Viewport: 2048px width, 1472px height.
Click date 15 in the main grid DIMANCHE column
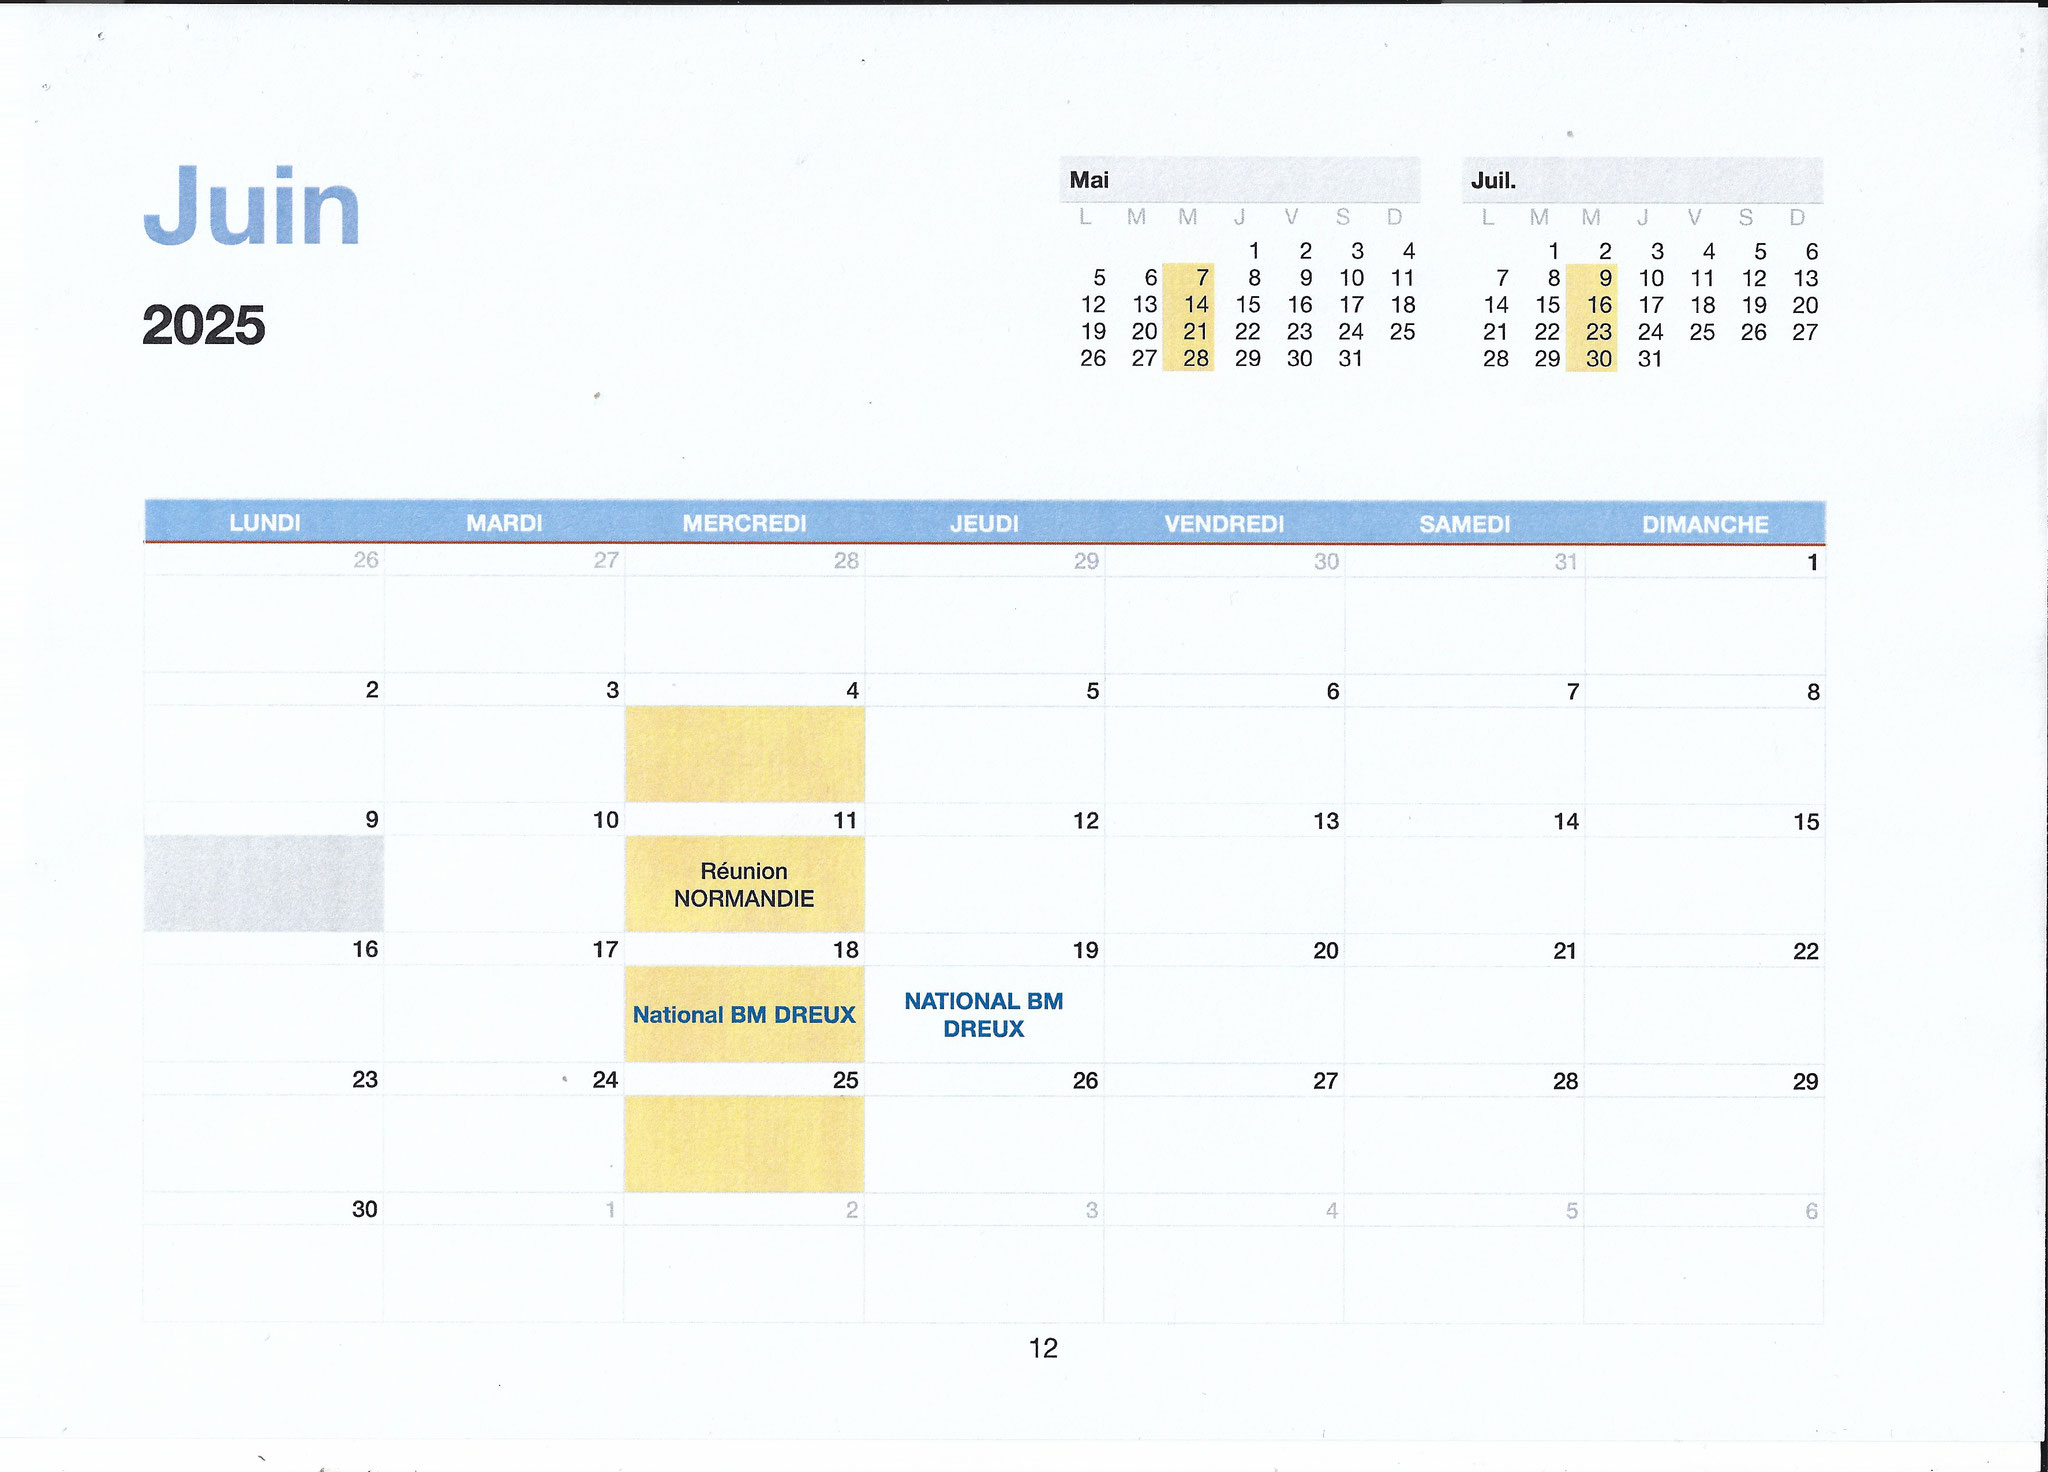pyautogui.click(x=1806, y=822)
